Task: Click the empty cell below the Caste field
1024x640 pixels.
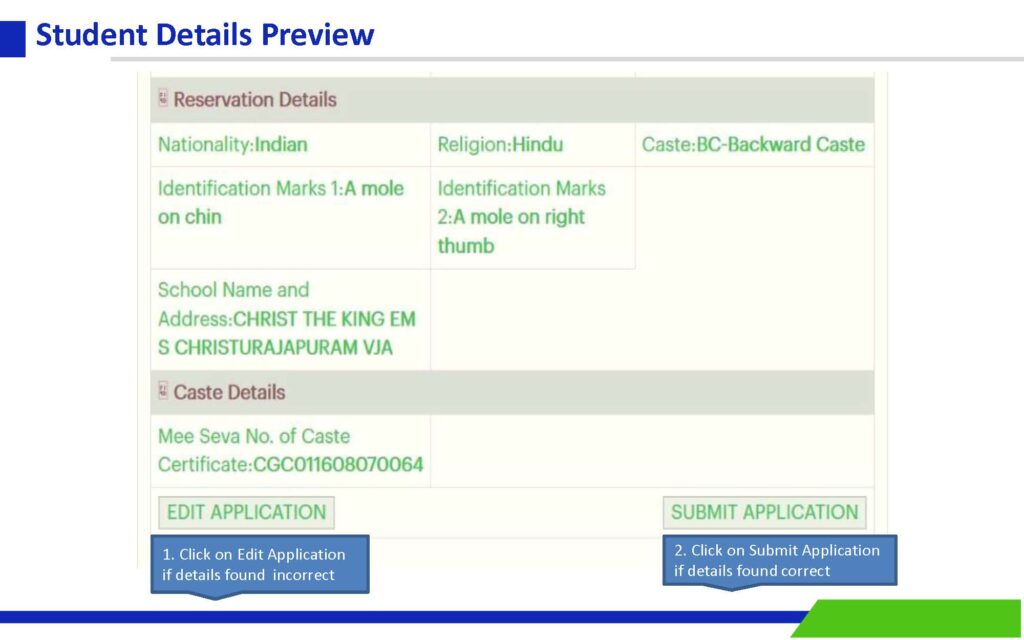Action: click(x=754, y=218)
